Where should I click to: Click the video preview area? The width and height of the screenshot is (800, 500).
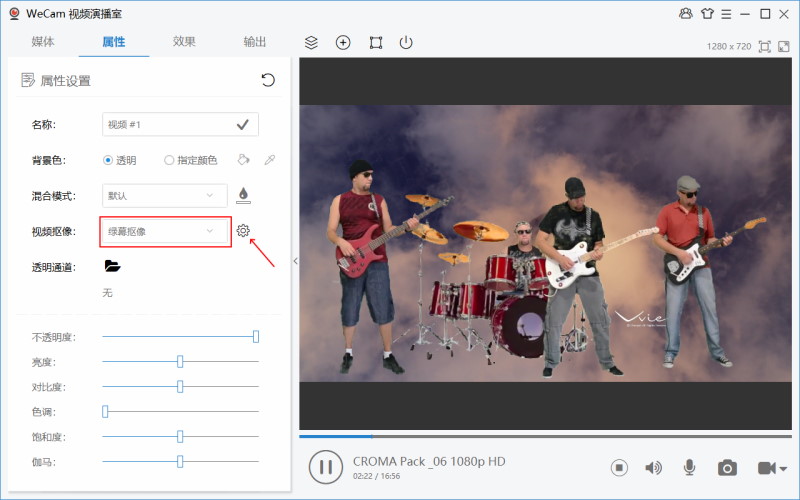[545, 243]
